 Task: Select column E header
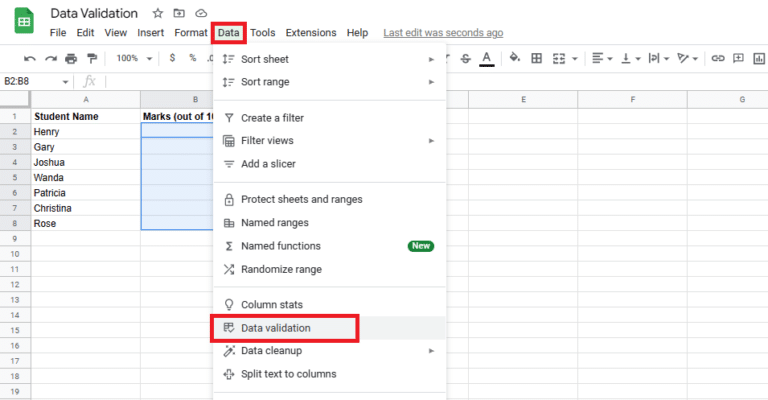(523, 99)
